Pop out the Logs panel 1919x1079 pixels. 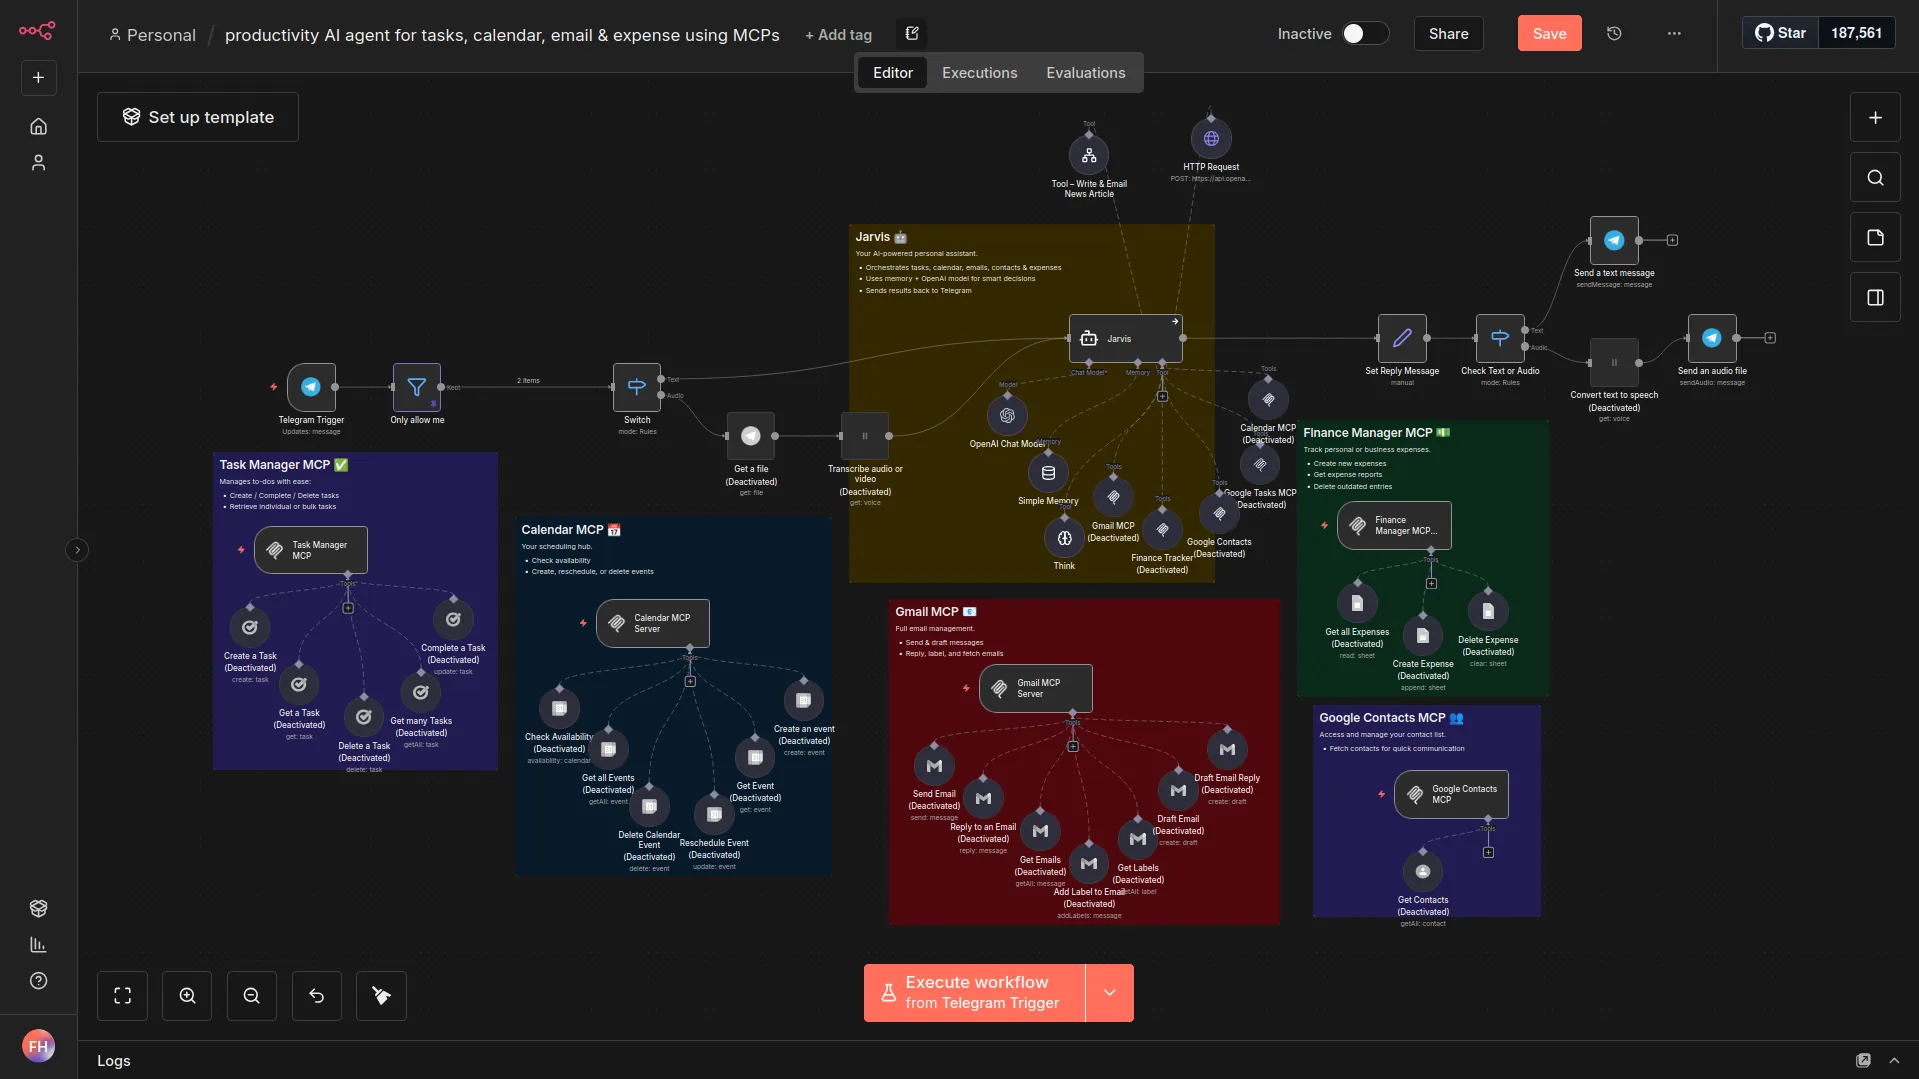click(x=1863, y=1060)
